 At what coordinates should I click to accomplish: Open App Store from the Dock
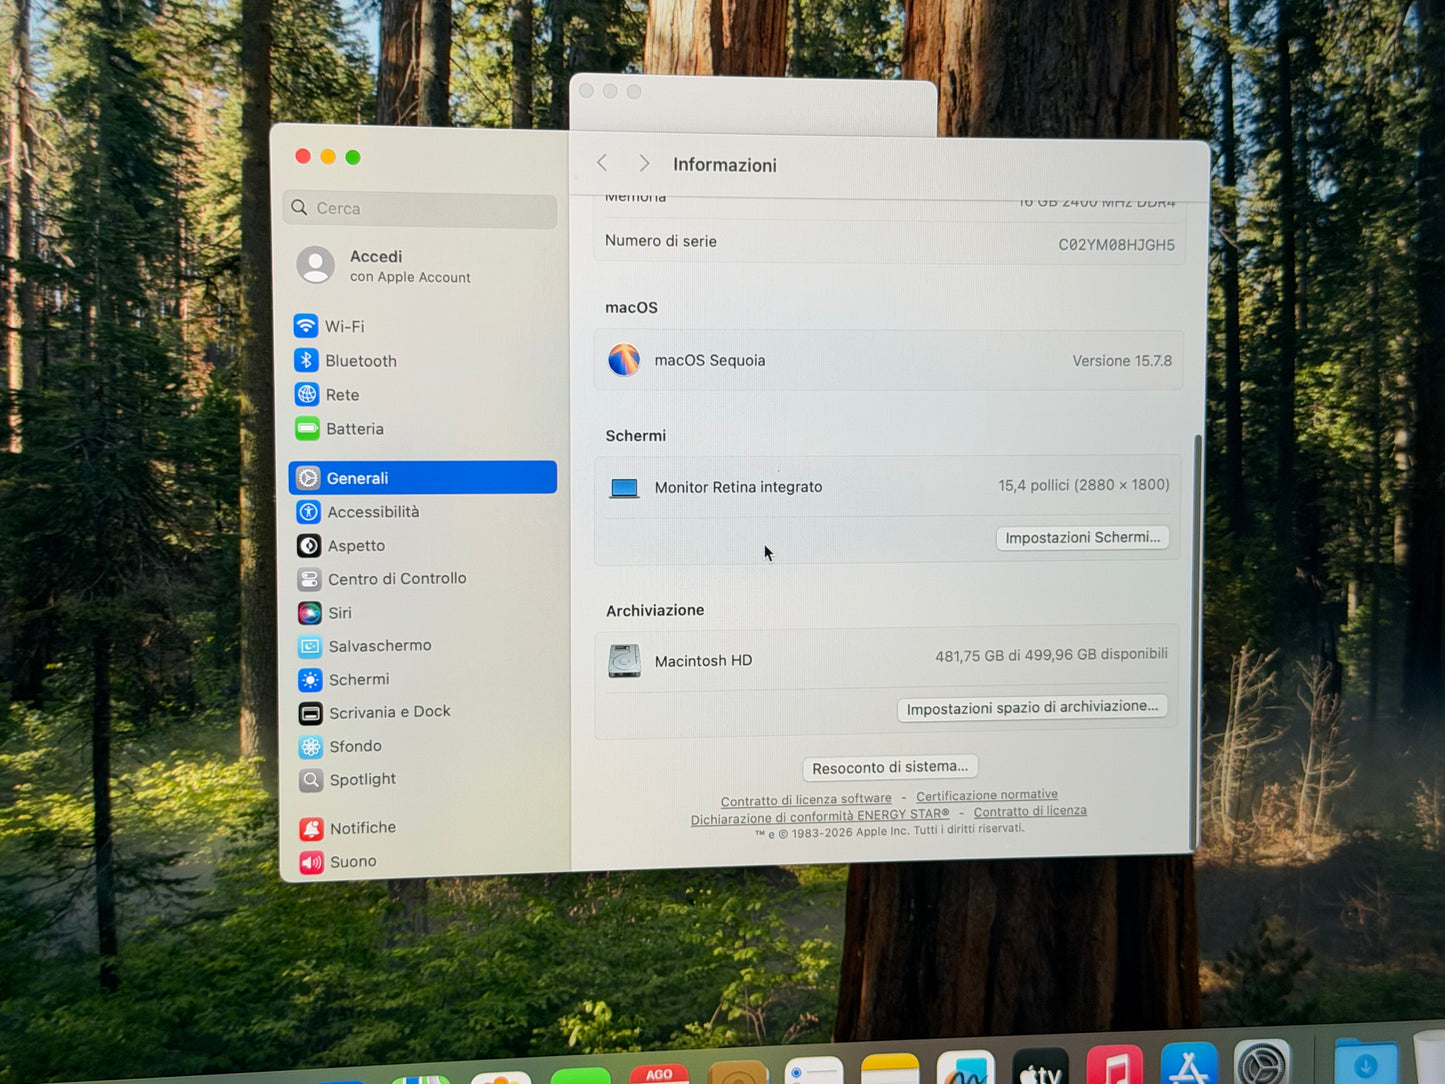(1189, 1064)
